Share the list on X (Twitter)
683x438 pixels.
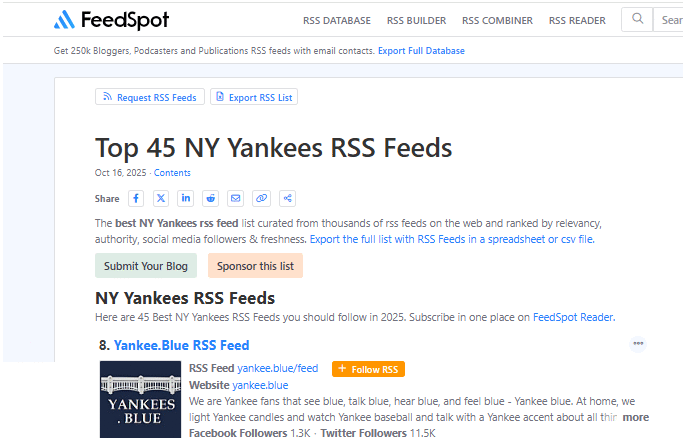point(161,198)
